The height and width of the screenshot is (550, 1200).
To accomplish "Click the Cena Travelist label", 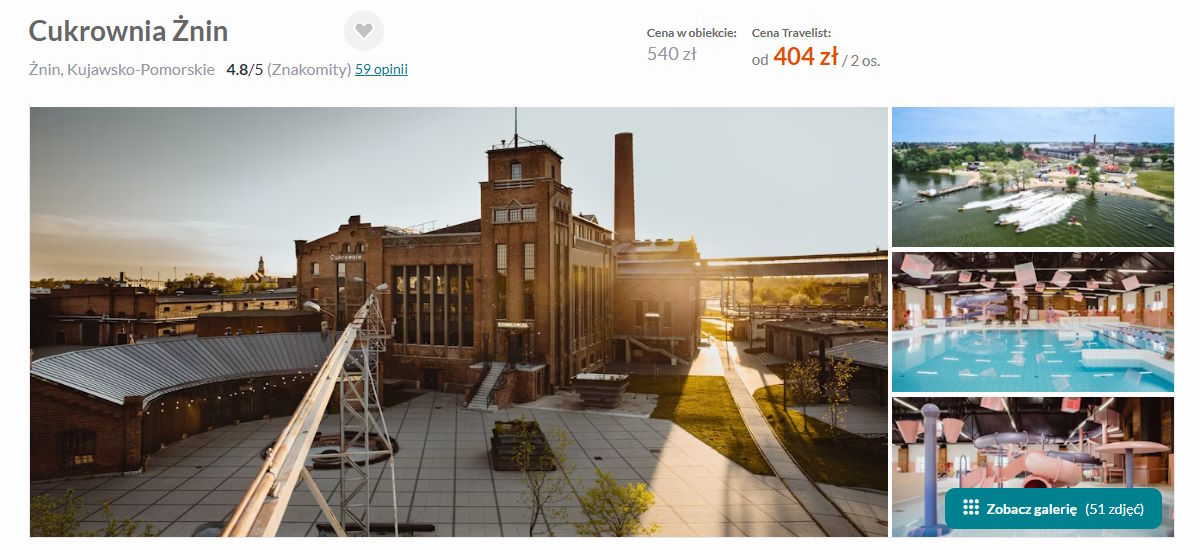I will [x=791, y=33].
